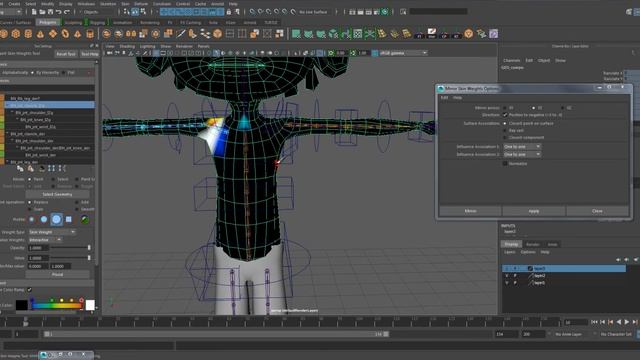Viewport: 640px width, 360px height.
Task: Step back one frame button
Action: tap(603, 322)
